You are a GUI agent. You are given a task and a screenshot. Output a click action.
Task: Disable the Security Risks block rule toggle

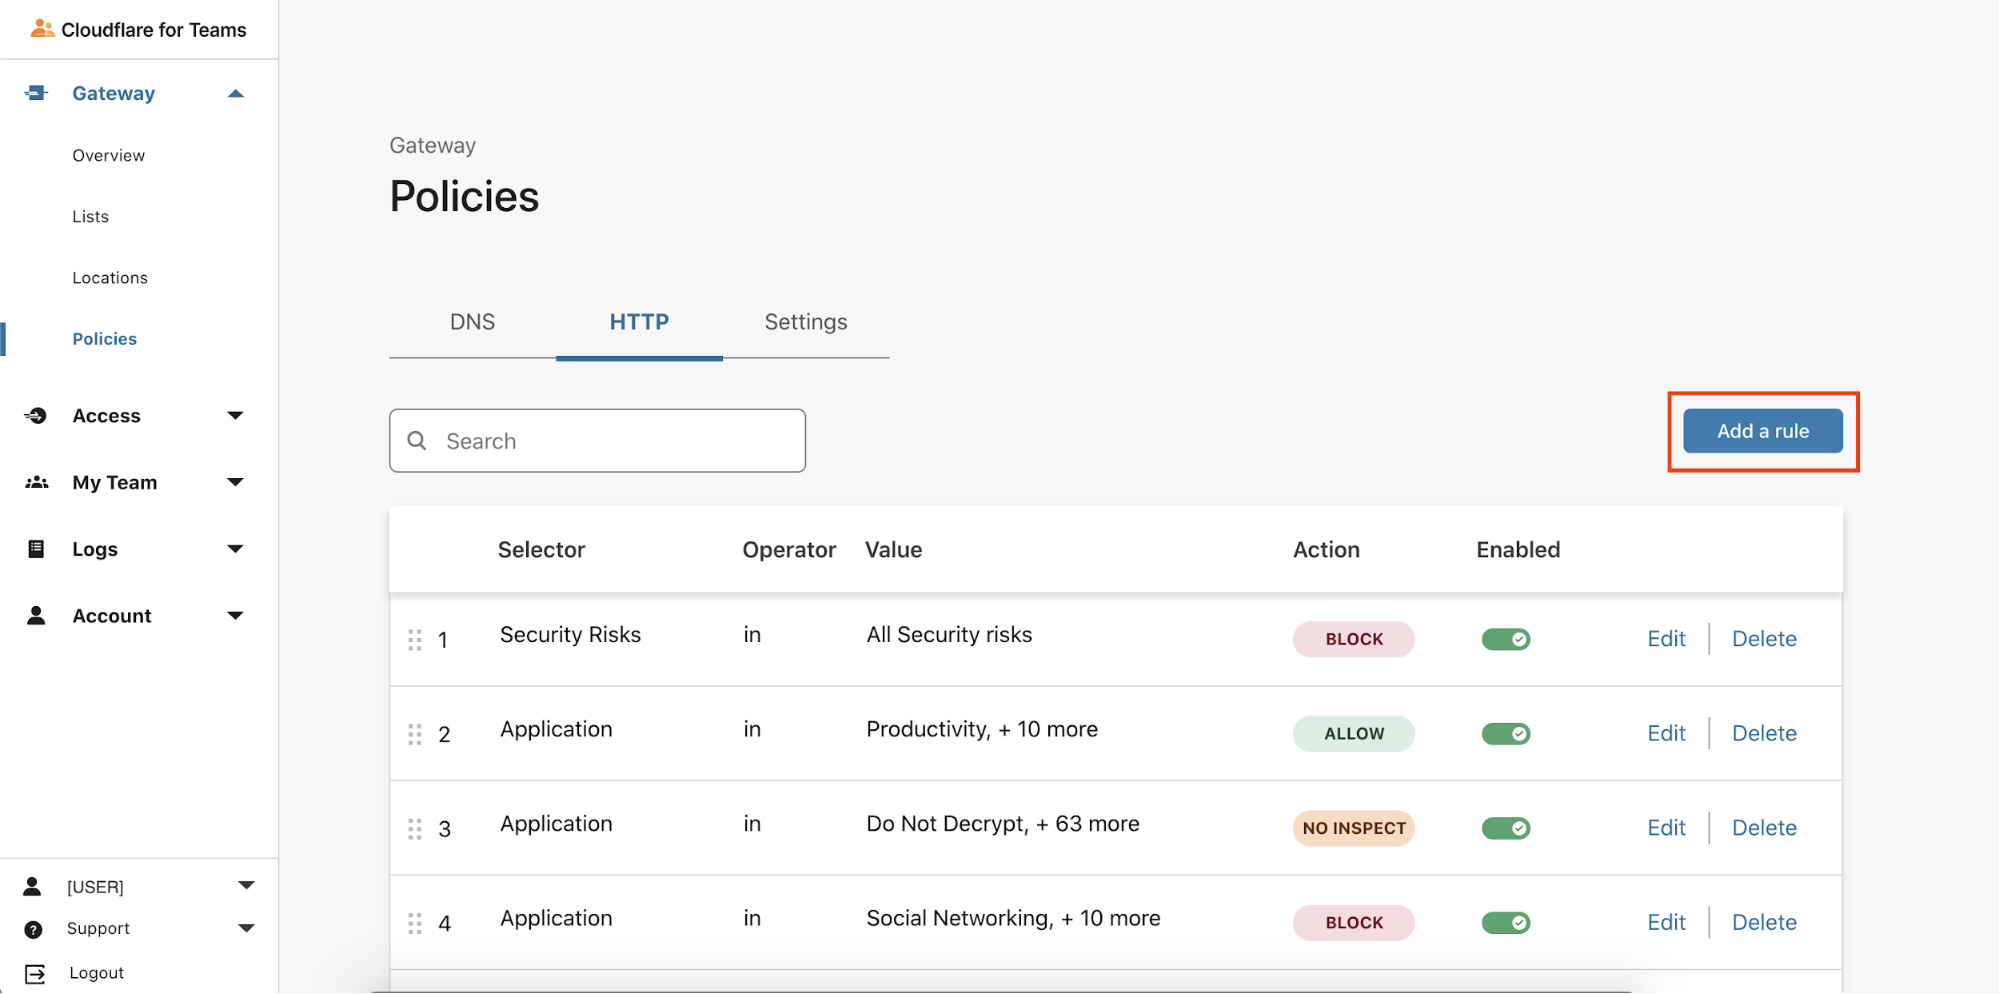1506,639
